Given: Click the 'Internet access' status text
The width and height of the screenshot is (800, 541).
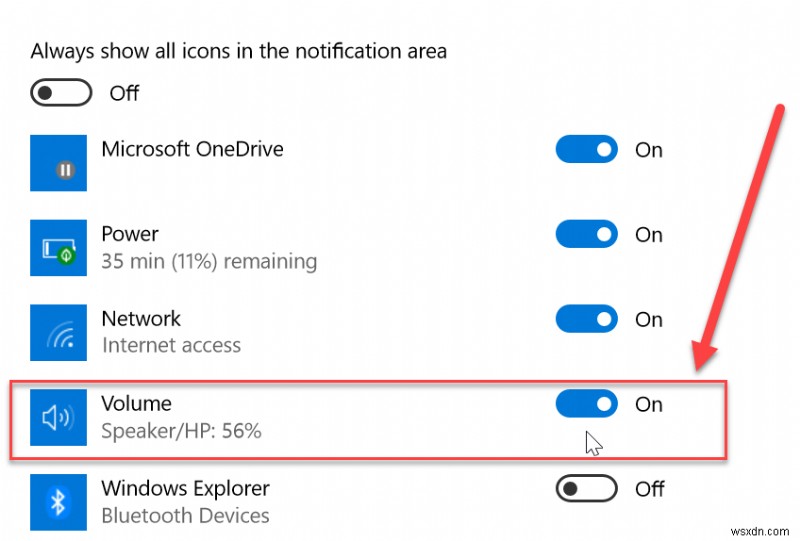Looking at the screenshot, I should [x=171, y=346].
